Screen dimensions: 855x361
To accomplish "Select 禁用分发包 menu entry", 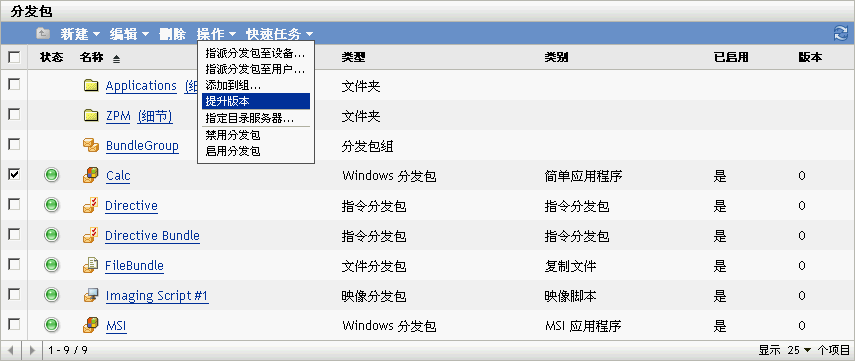I will (256, 135).
